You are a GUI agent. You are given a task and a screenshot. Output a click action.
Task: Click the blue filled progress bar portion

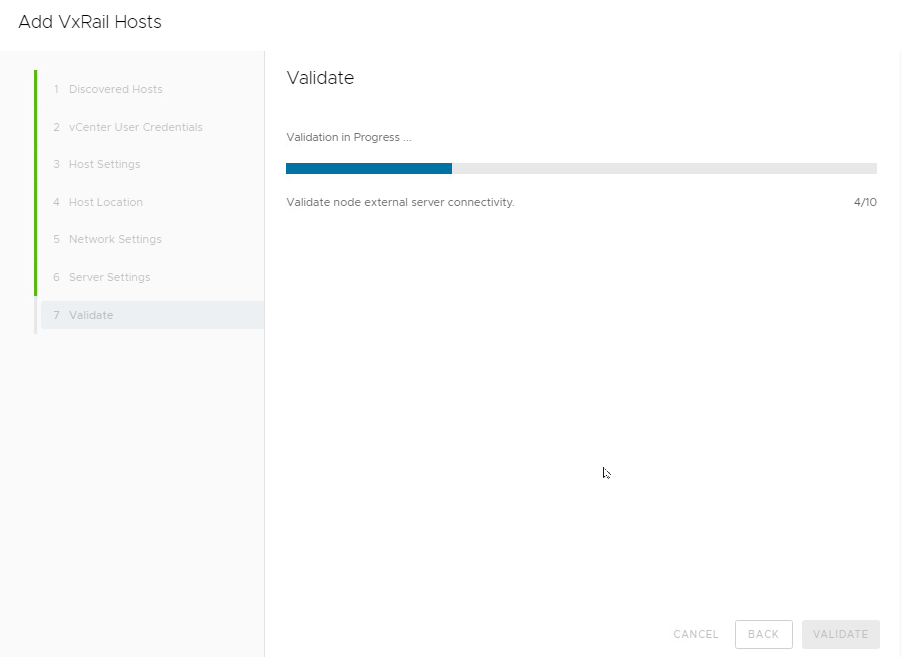pyautogui.click(x=369, y=169)
